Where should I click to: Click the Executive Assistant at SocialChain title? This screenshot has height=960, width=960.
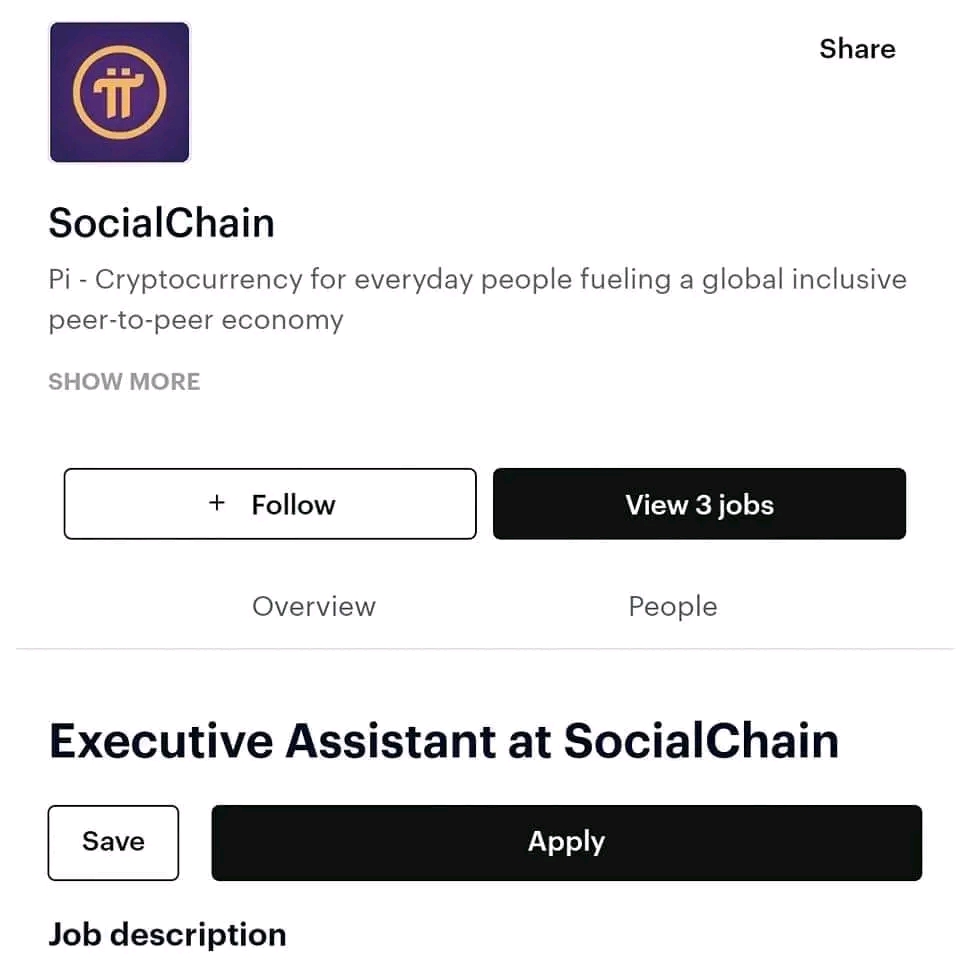point(443,741)
